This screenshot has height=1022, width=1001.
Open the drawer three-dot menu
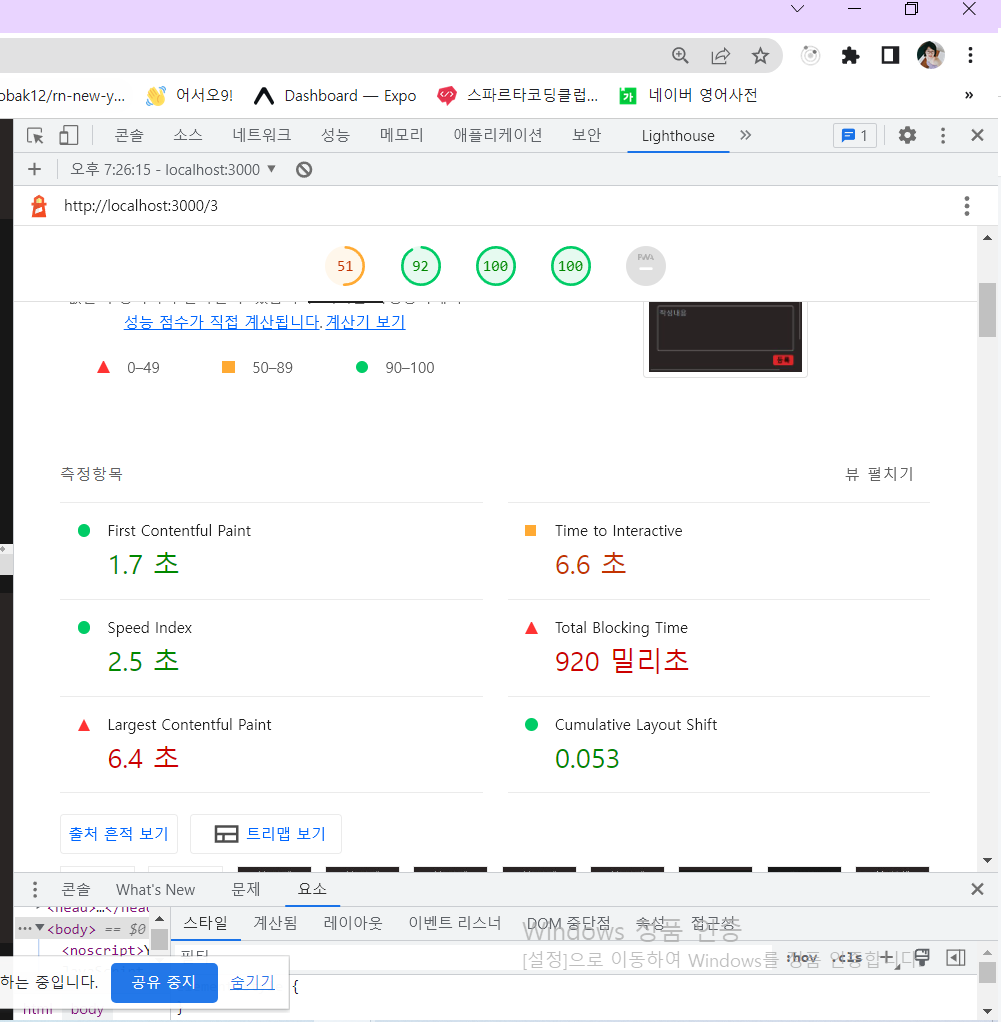35,889
